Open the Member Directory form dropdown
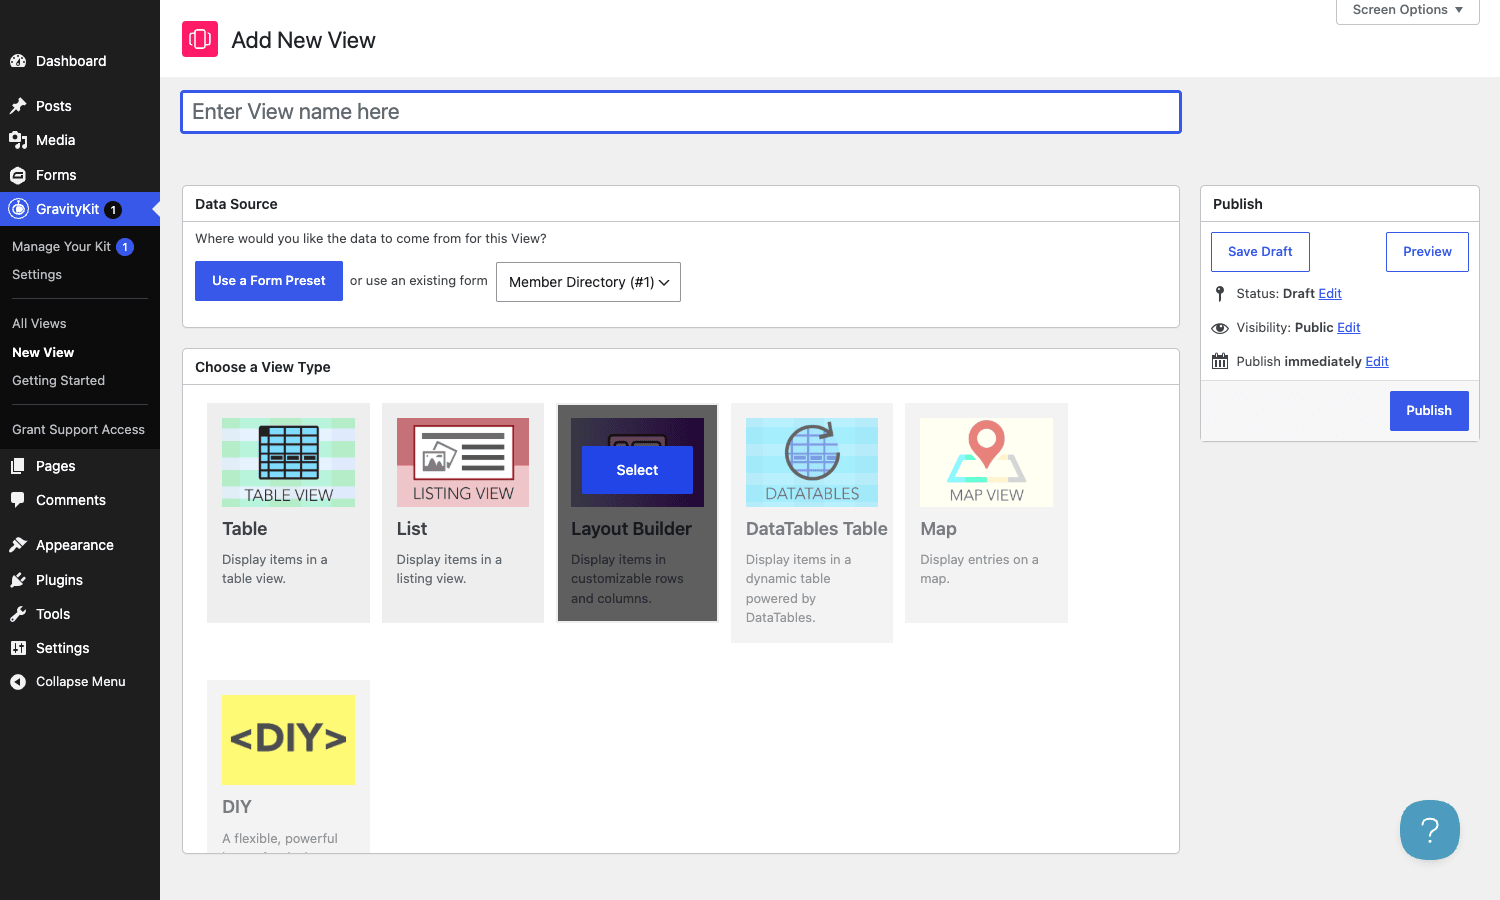 [588, 282]
